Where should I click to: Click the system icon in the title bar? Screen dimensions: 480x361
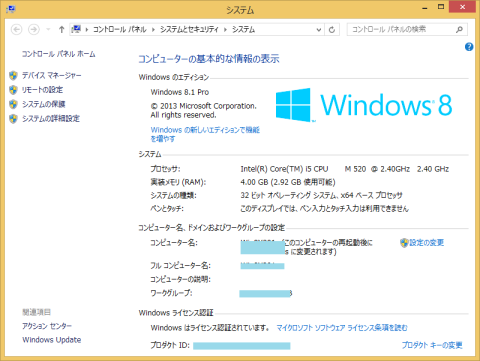(x=11, y=9)
